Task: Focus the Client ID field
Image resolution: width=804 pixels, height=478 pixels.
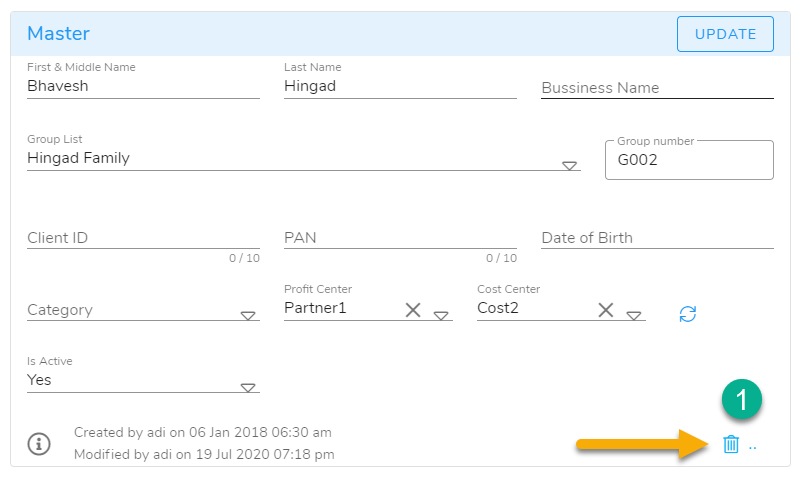Action: (143, 238)
